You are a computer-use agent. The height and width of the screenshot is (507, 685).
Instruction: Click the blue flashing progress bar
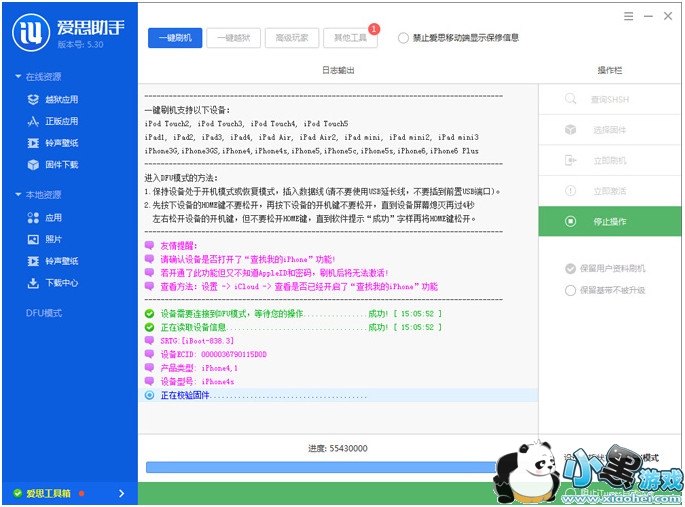pyautogui.click(x=321, y=467)
